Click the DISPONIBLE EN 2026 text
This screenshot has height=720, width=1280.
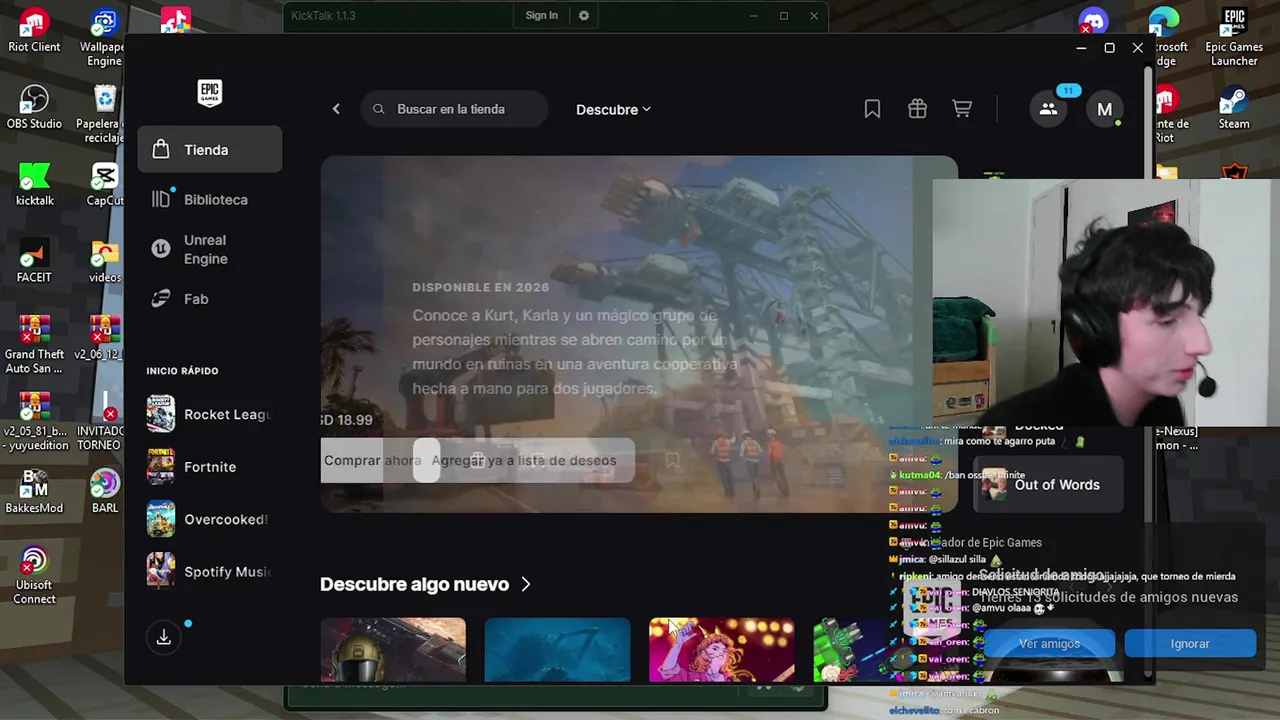pos(481,287)
